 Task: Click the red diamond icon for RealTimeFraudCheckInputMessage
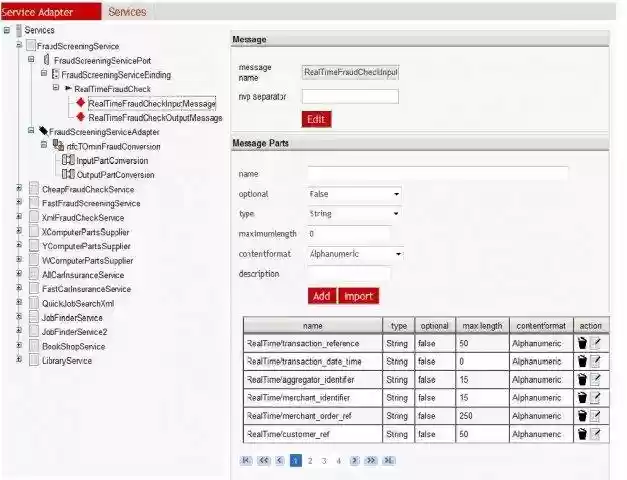(81, 103)
